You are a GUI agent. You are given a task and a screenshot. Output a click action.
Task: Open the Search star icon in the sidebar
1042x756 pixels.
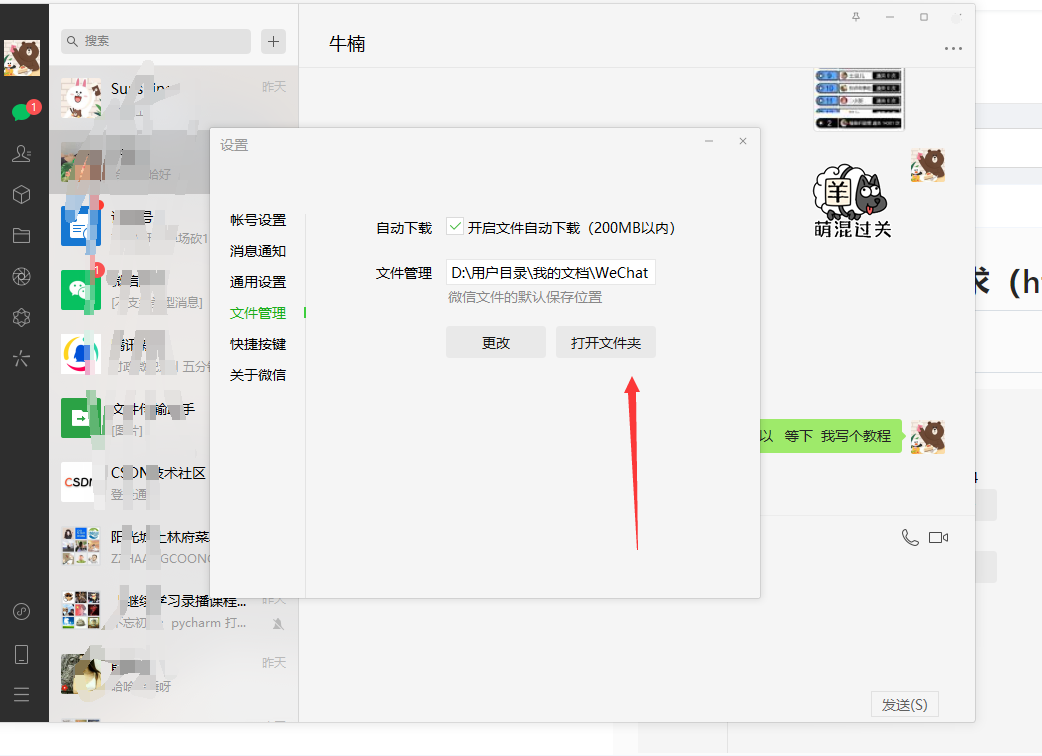[x=22, y=359]
